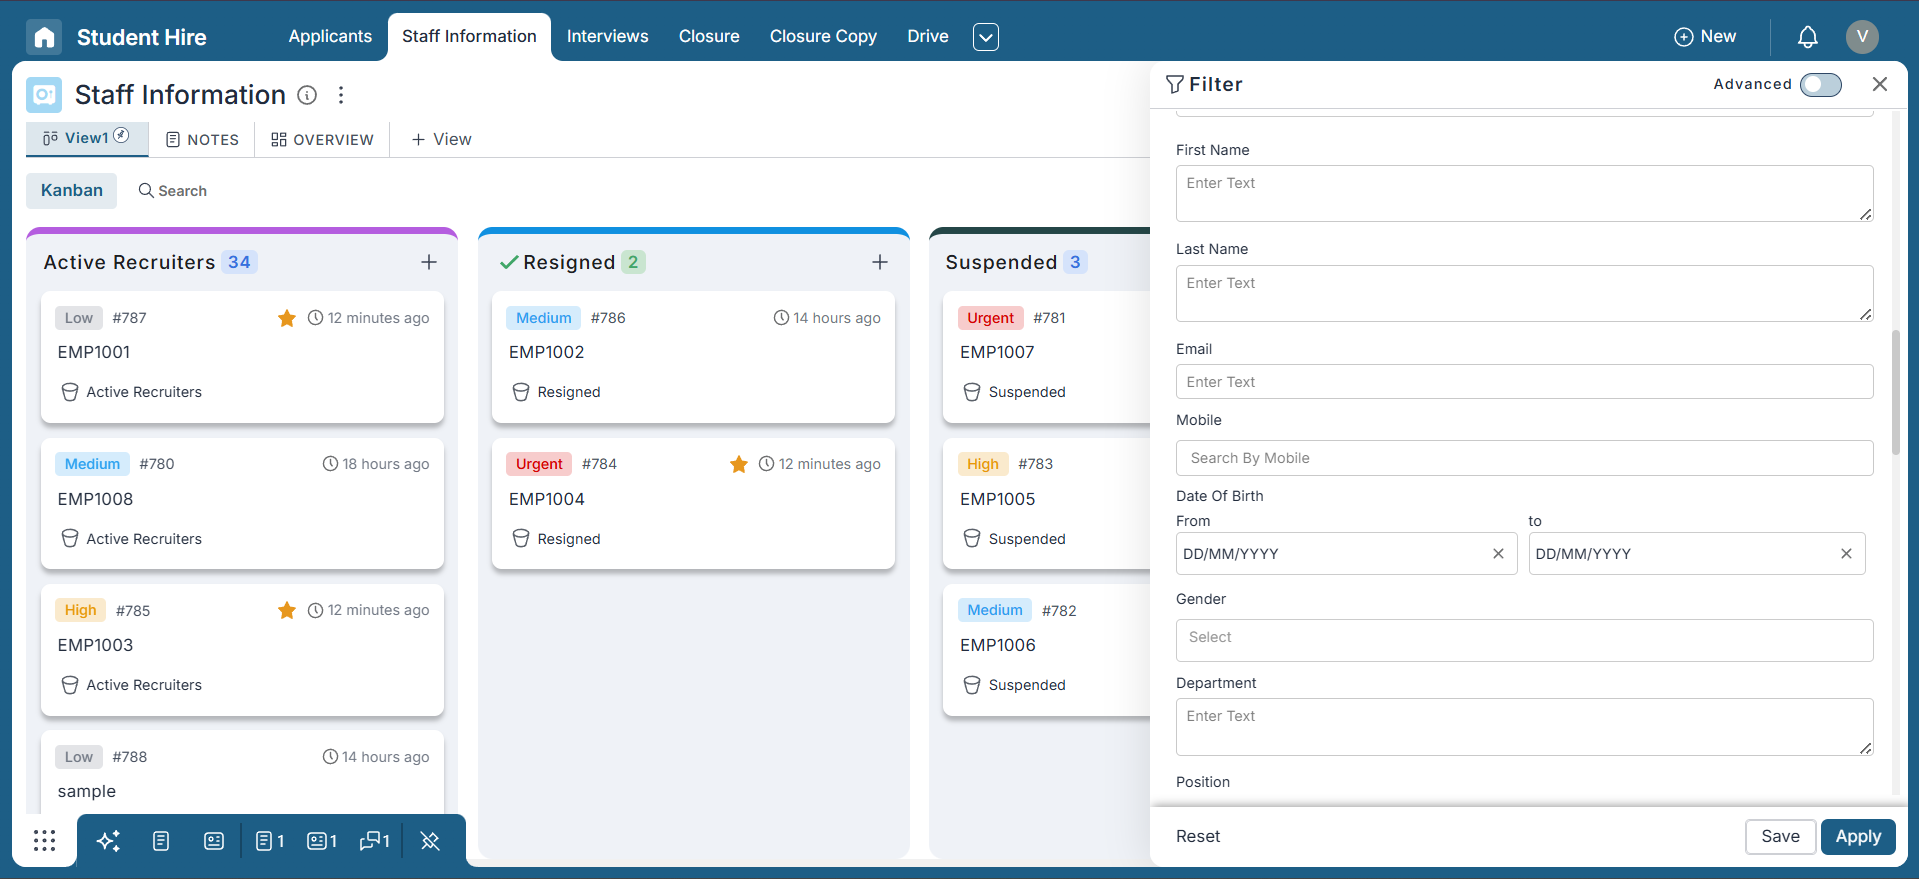Open the EMP1007 card

[x=1046, y=357]
